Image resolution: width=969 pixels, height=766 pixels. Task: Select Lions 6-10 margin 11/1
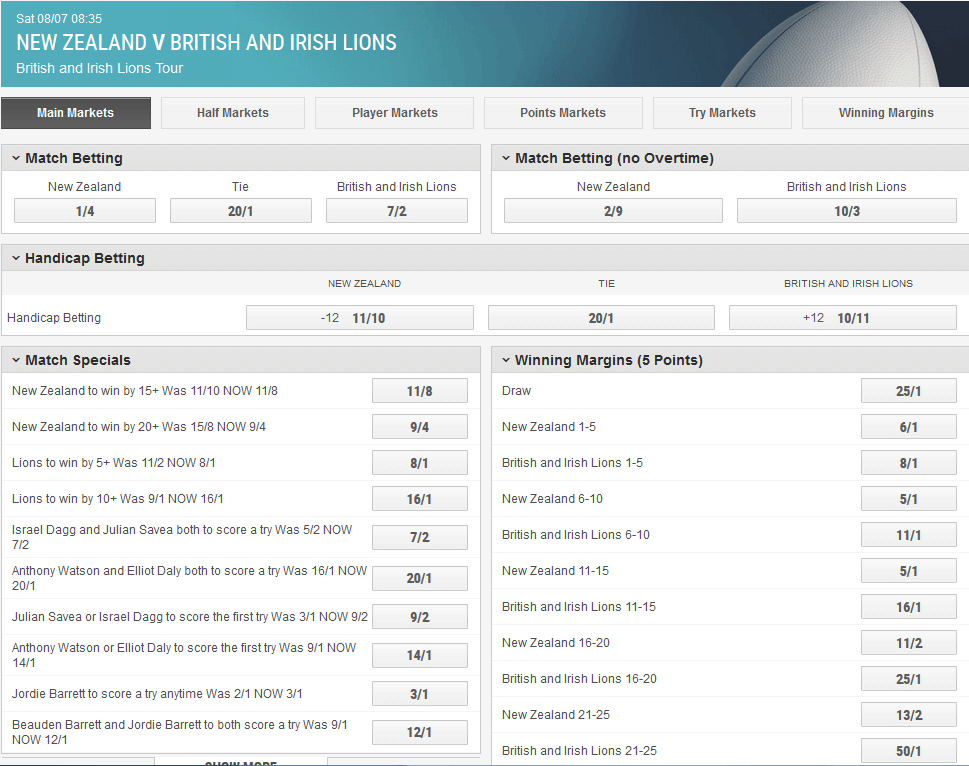[x=908, y=535]
